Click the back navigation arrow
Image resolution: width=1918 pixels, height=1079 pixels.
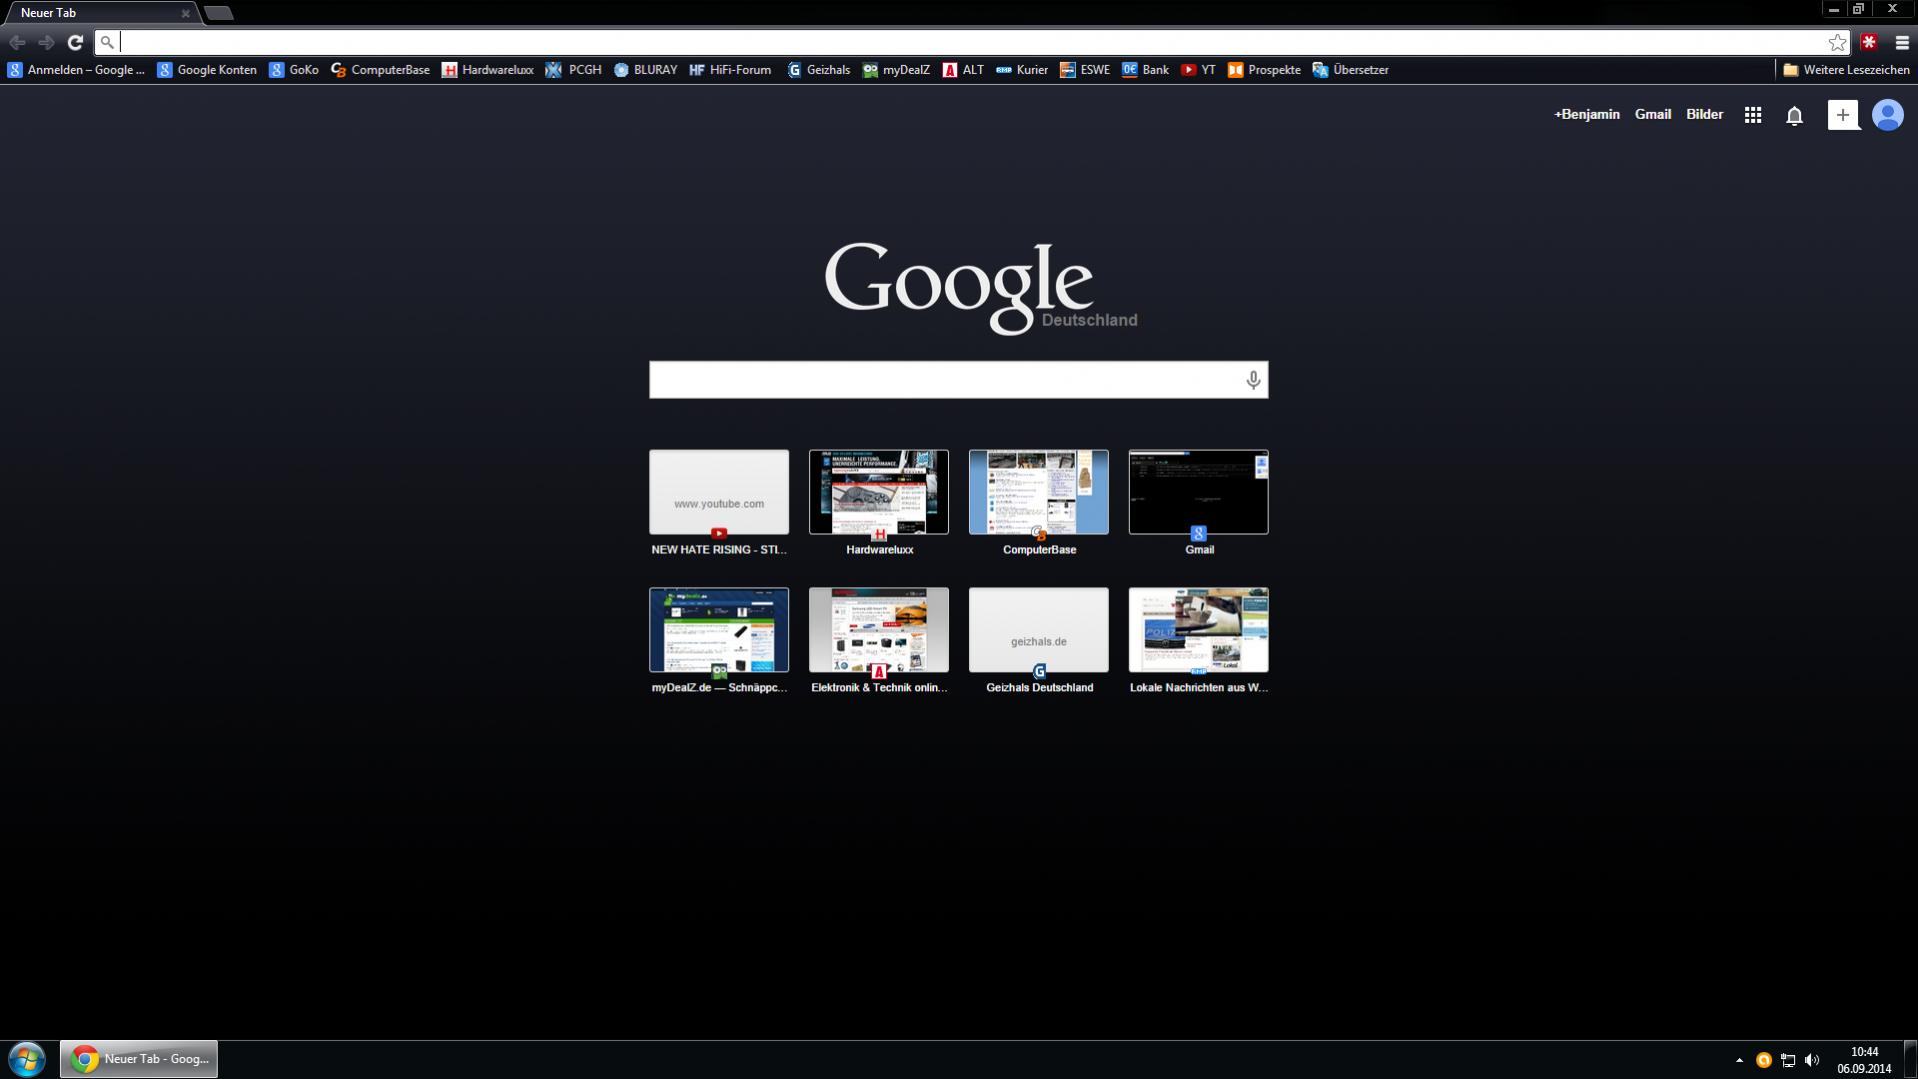click(17, 42)
